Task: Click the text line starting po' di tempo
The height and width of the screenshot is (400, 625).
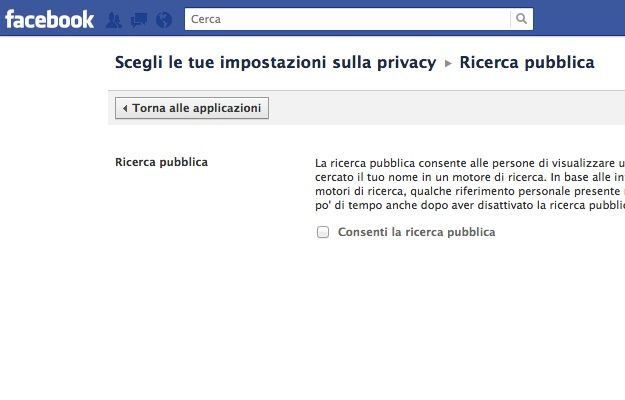Action: (470, 205)
